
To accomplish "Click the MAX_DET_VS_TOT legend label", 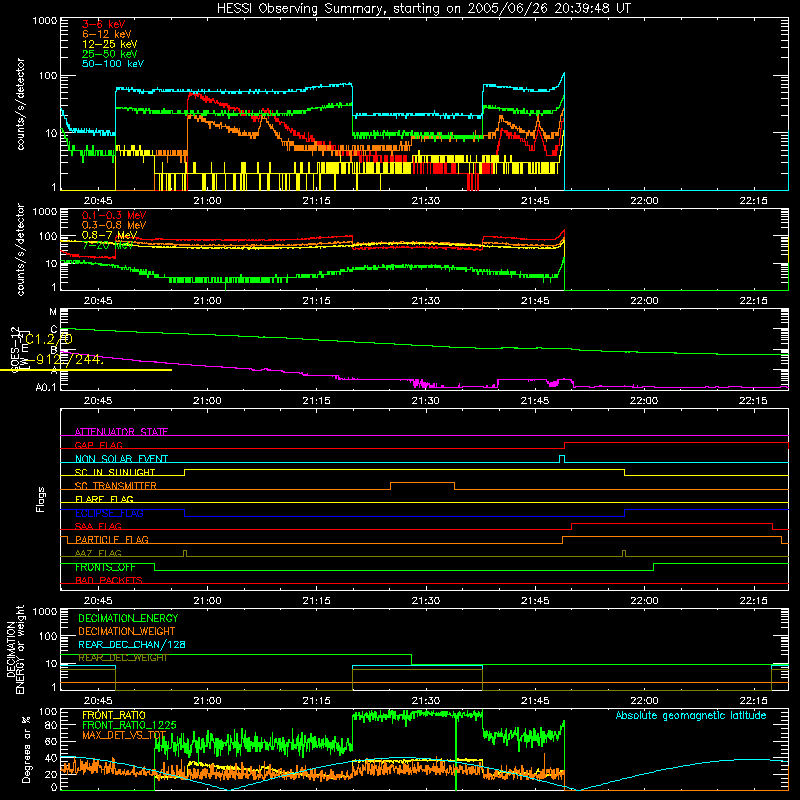I will click(x=124, y=735).
